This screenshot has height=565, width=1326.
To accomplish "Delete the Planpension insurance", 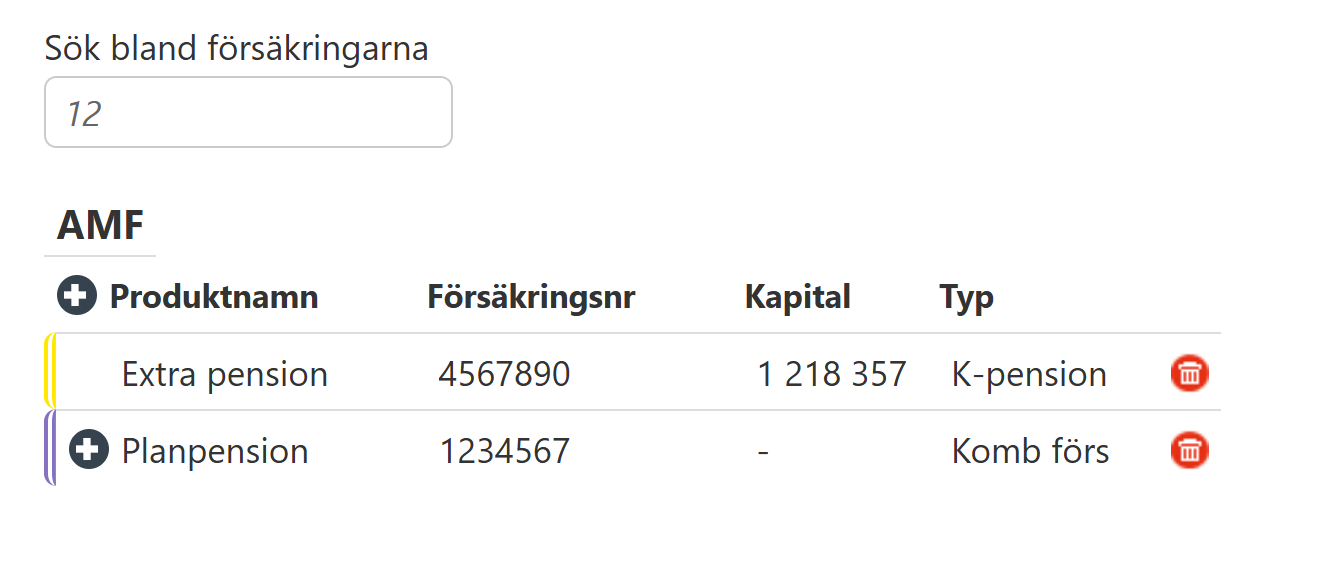I will click(x=1189, y=450).
